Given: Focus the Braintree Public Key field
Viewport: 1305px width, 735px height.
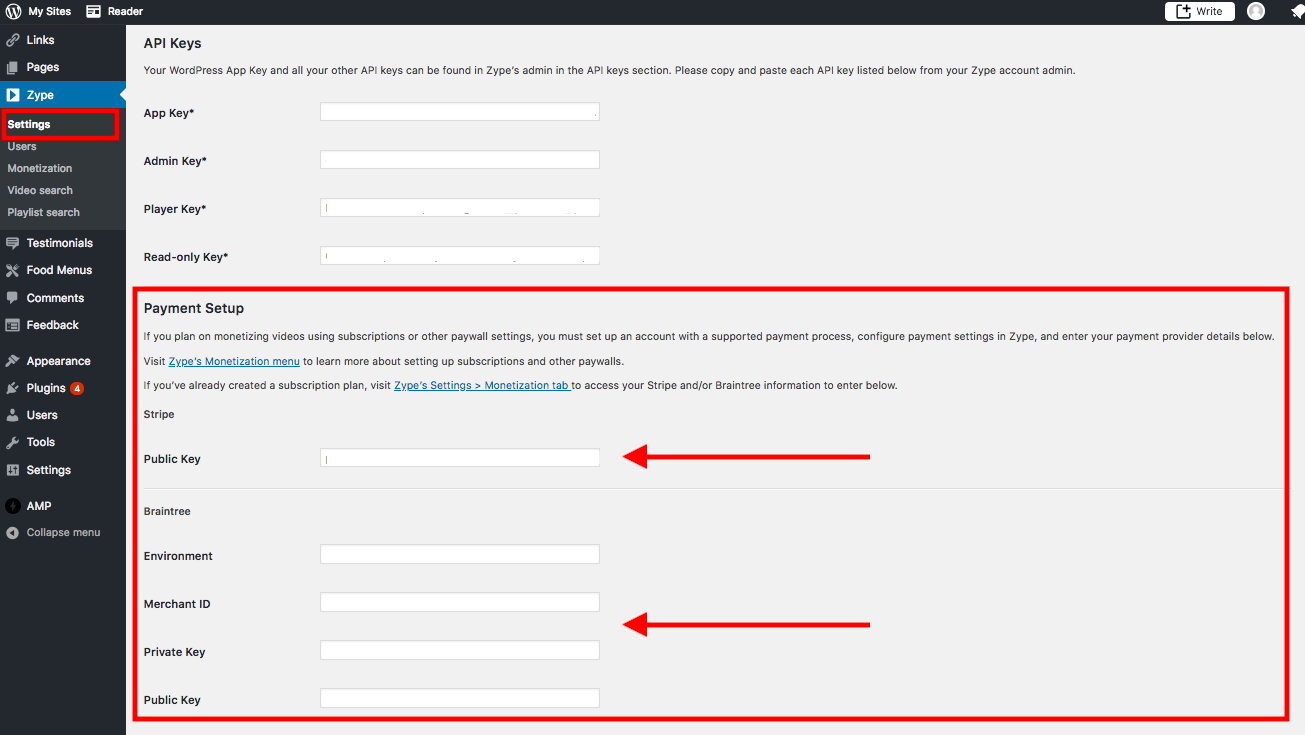Looking at the screenshot, I should point(460,698).
